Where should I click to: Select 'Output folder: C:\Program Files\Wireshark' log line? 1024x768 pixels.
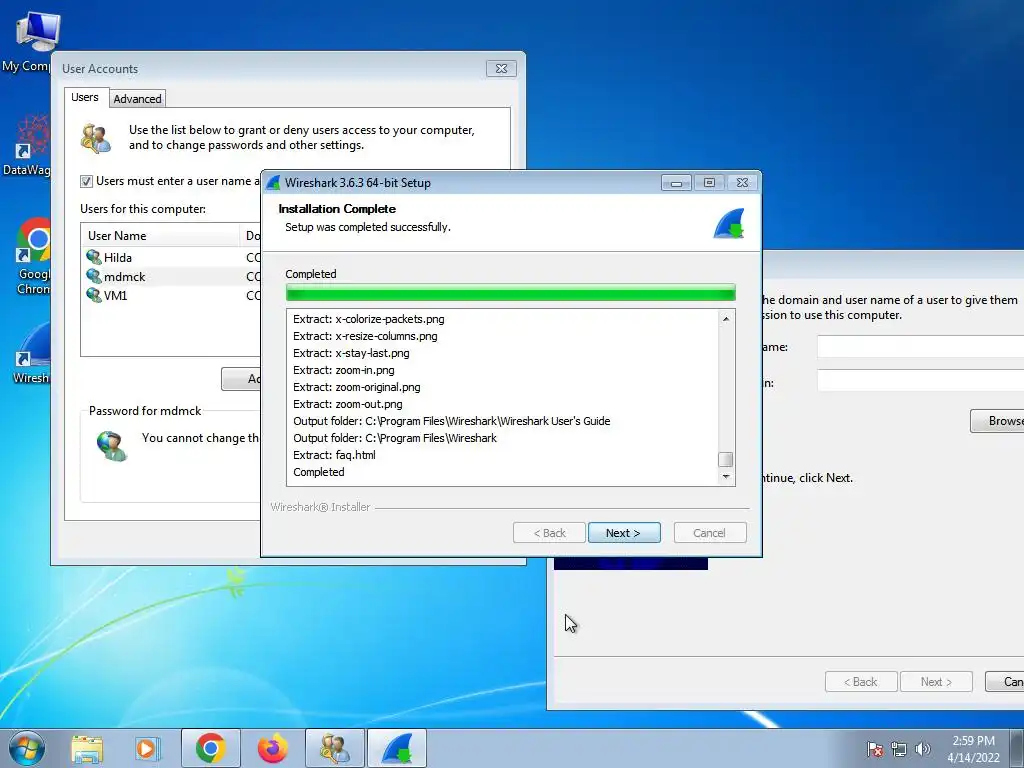(394, 438)
